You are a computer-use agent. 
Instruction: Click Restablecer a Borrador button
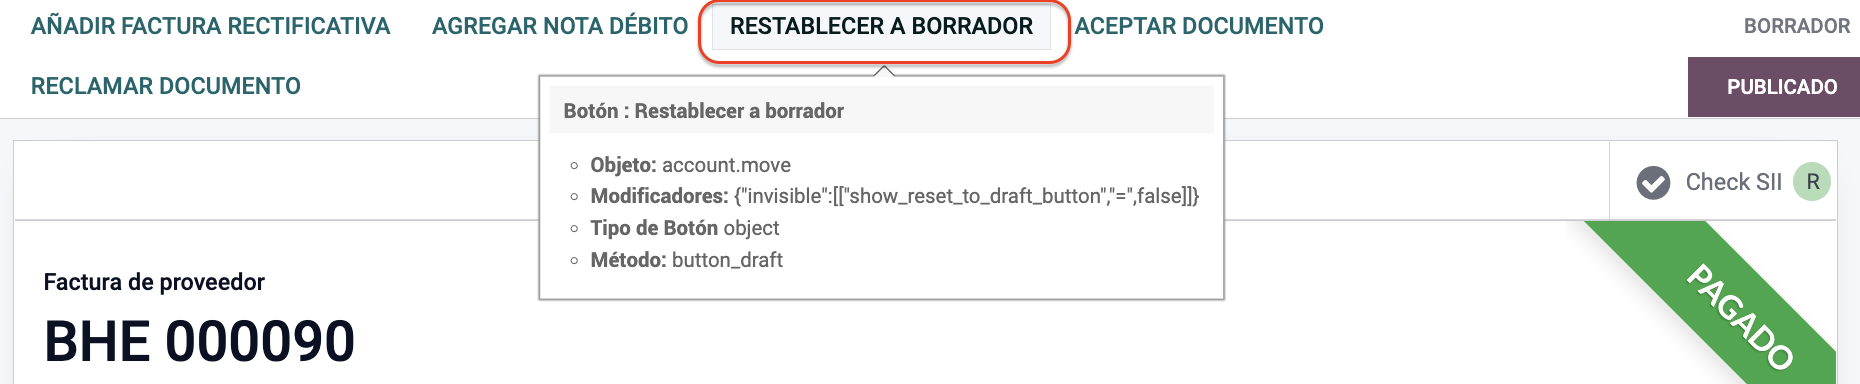pyautogui.click(x=881, y=26)
